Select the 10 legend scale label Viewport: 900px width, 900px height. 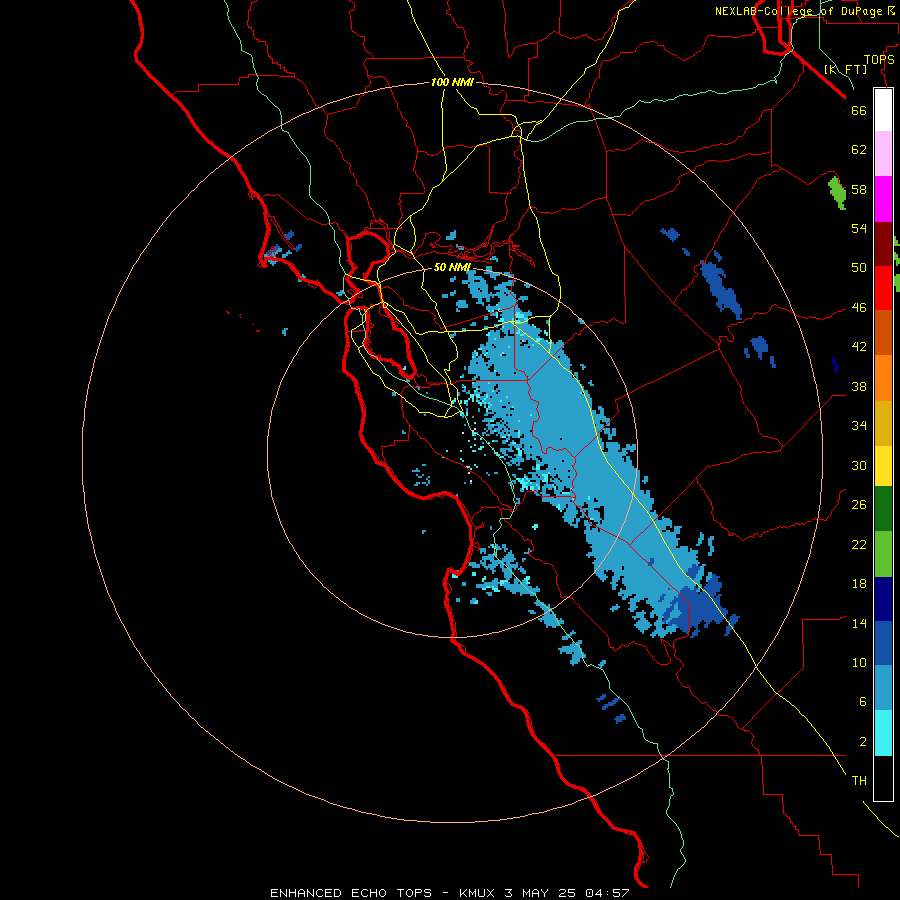[x=859, y=662]
